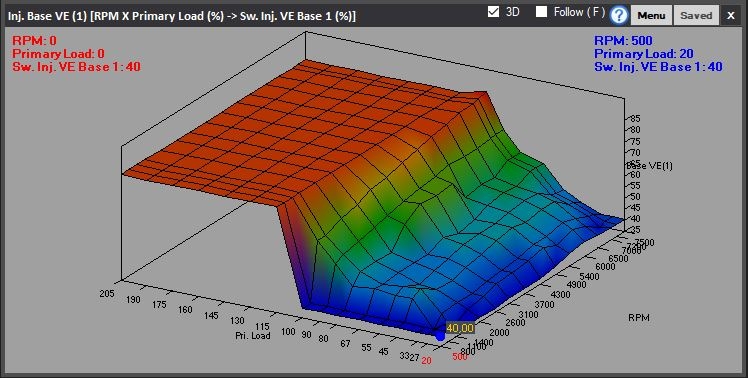Click the 50 VE axis label

pyautogui.click(x=636, y=197)
